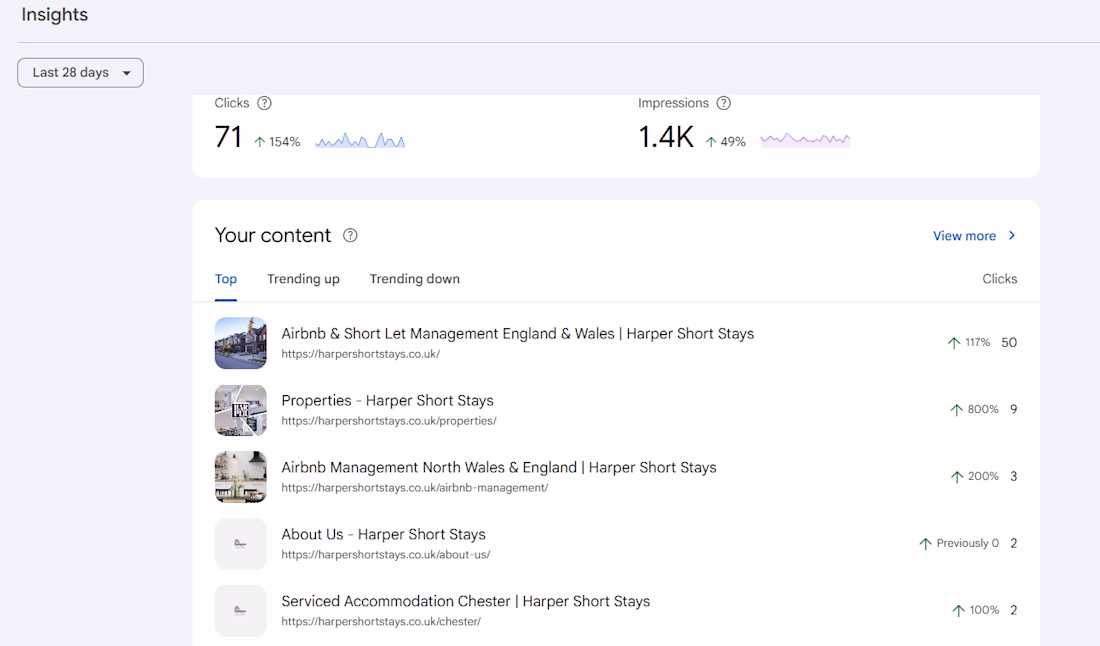Click the Chester page placeholder thumbnail
Screen dimensions: 1100x646
tap(241, 611)
